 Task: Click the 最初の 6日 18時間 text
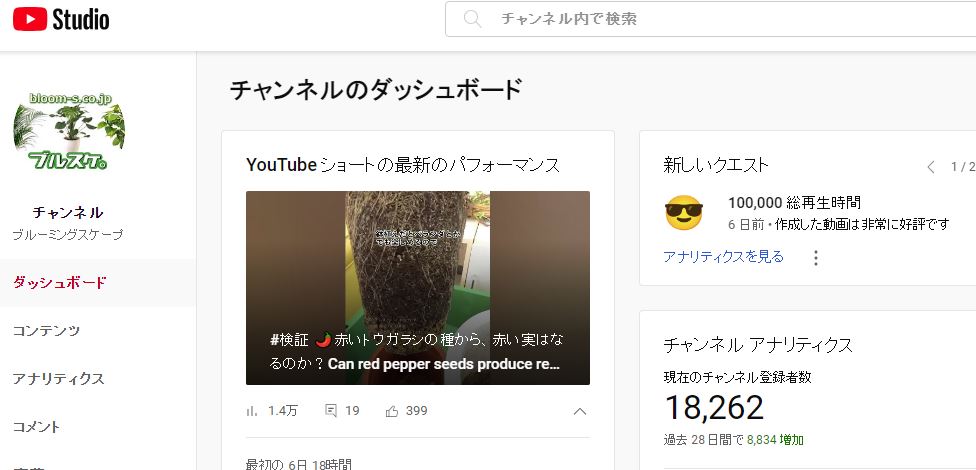tap(299, 464)
